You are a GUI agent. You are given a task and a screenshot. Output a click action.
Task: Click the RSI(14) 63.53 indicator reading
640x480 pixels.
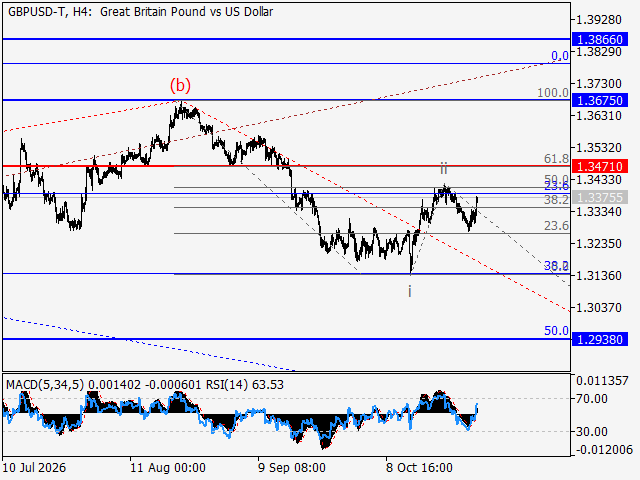244,384
